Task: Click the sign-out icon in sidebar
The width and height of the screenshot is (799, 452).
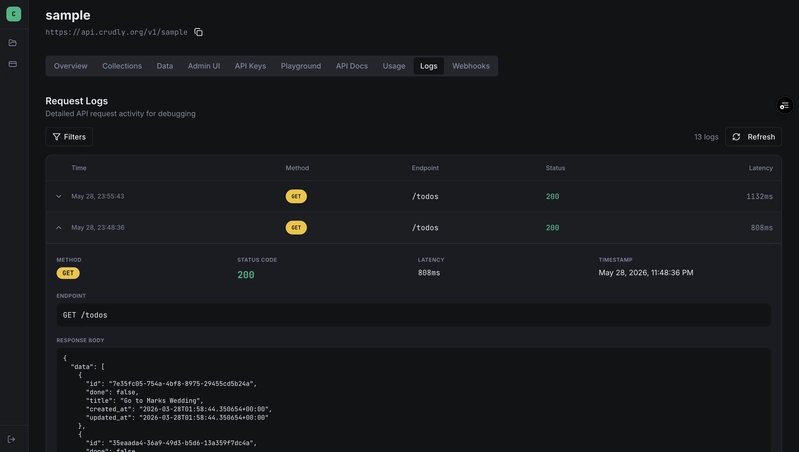Action: (11, 439)
